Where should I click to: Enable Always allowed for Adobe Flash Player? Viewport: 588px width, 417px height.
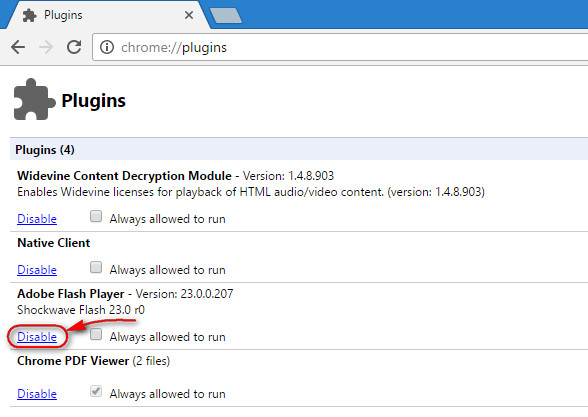[x=96, y=334]
